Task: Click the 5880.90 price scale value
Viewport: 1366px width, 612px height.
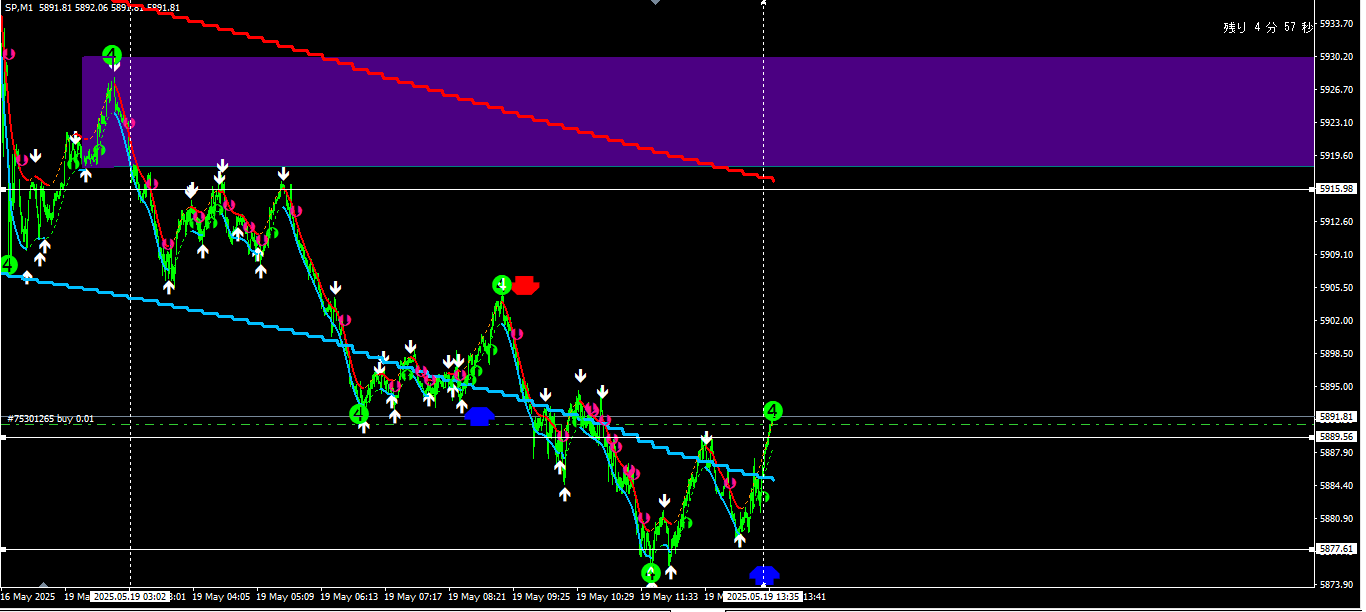Action: pos(1338,519)
